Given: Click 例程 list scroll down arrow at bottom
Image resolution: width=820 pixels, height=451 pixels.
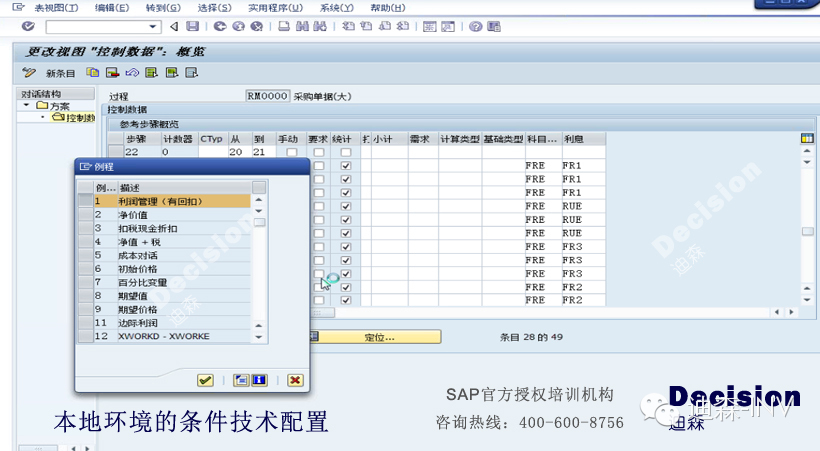Looking at the screenshot, I should [x=259, y=337].
